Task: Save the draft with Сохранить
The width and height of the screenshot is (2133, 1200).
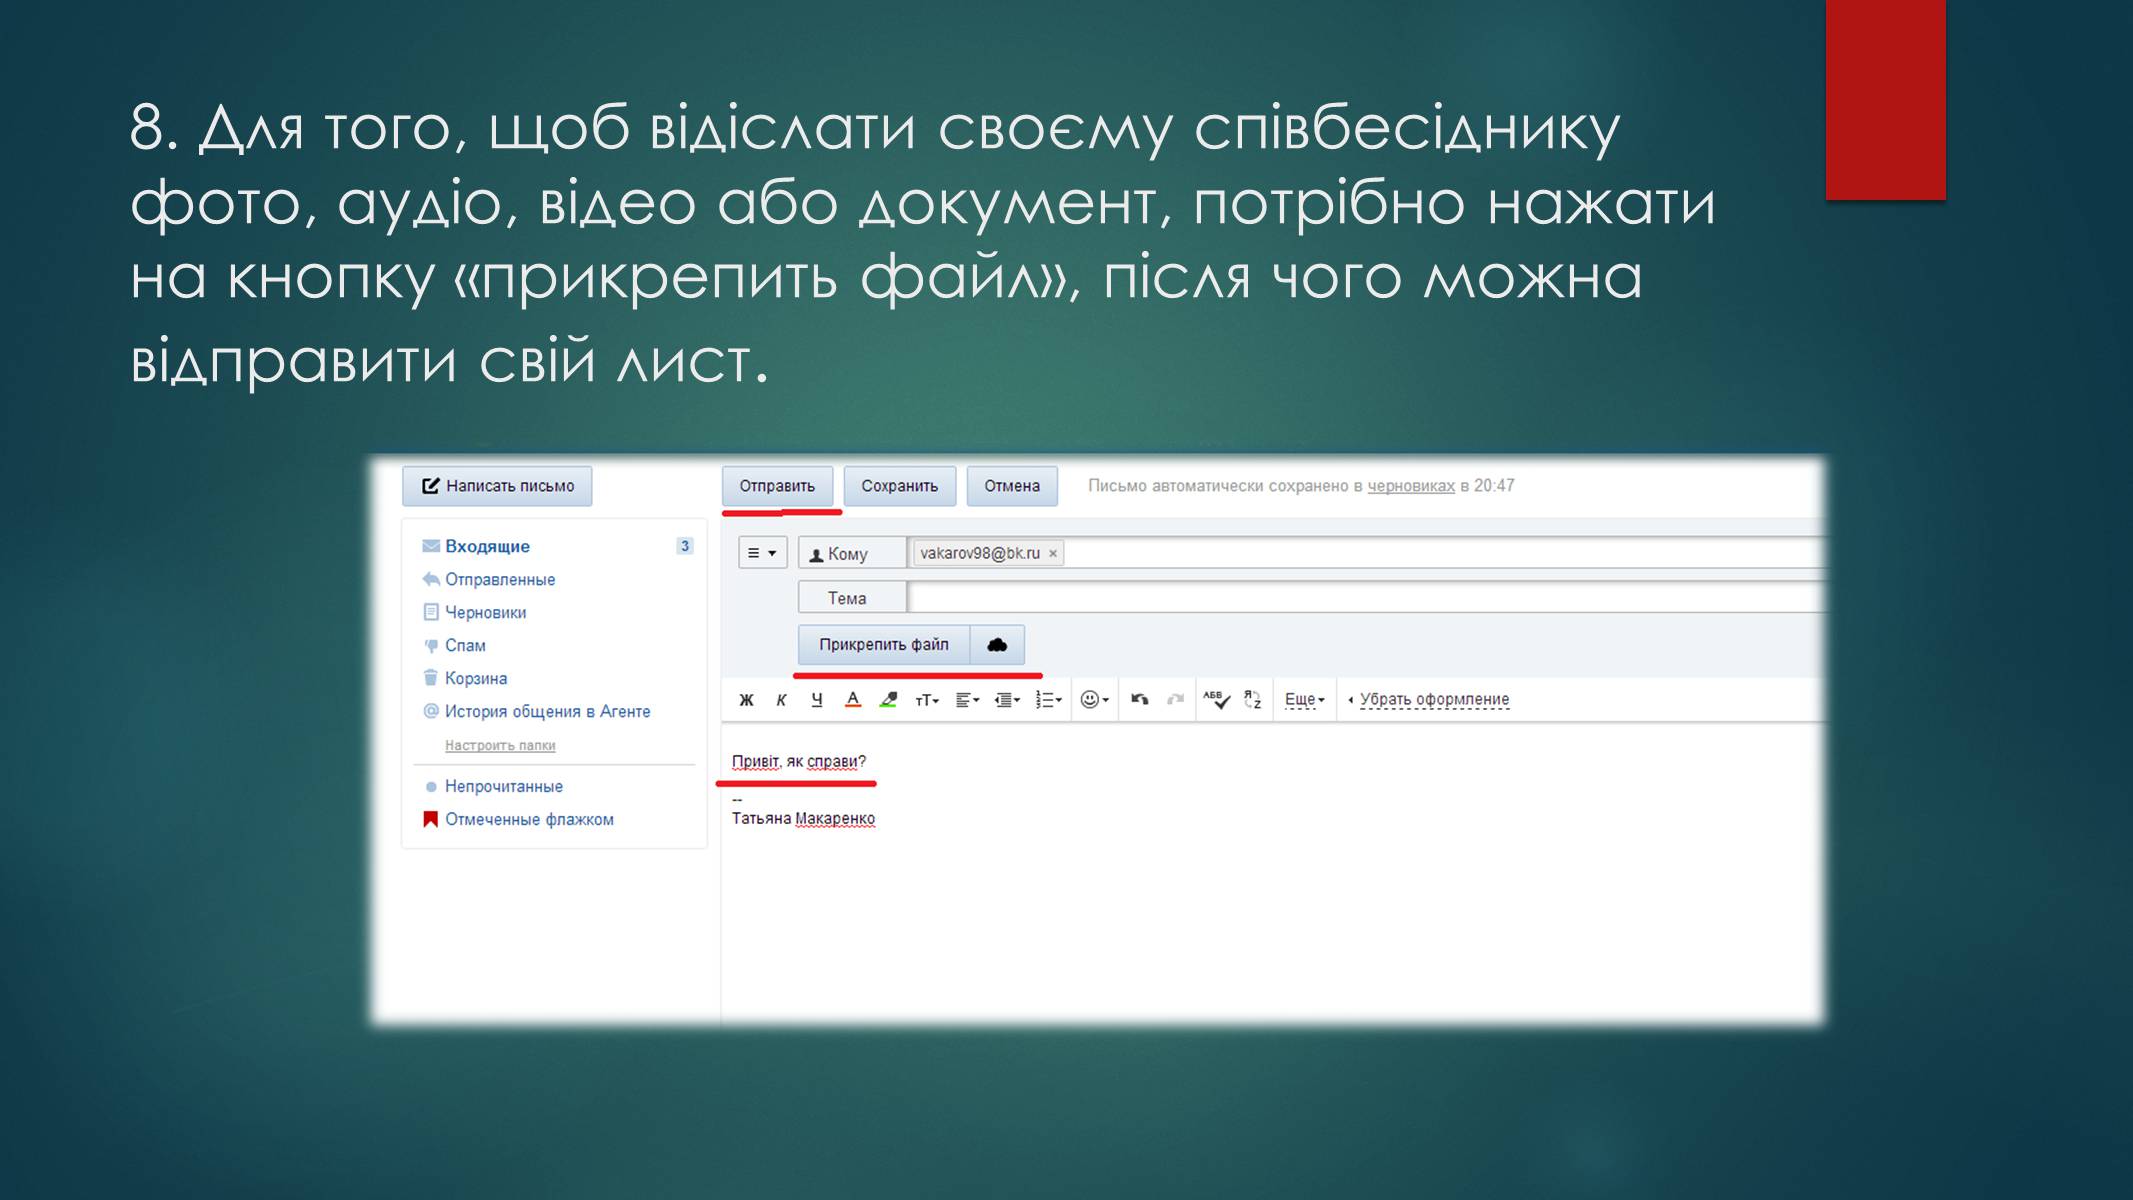Action: (899, 486)
